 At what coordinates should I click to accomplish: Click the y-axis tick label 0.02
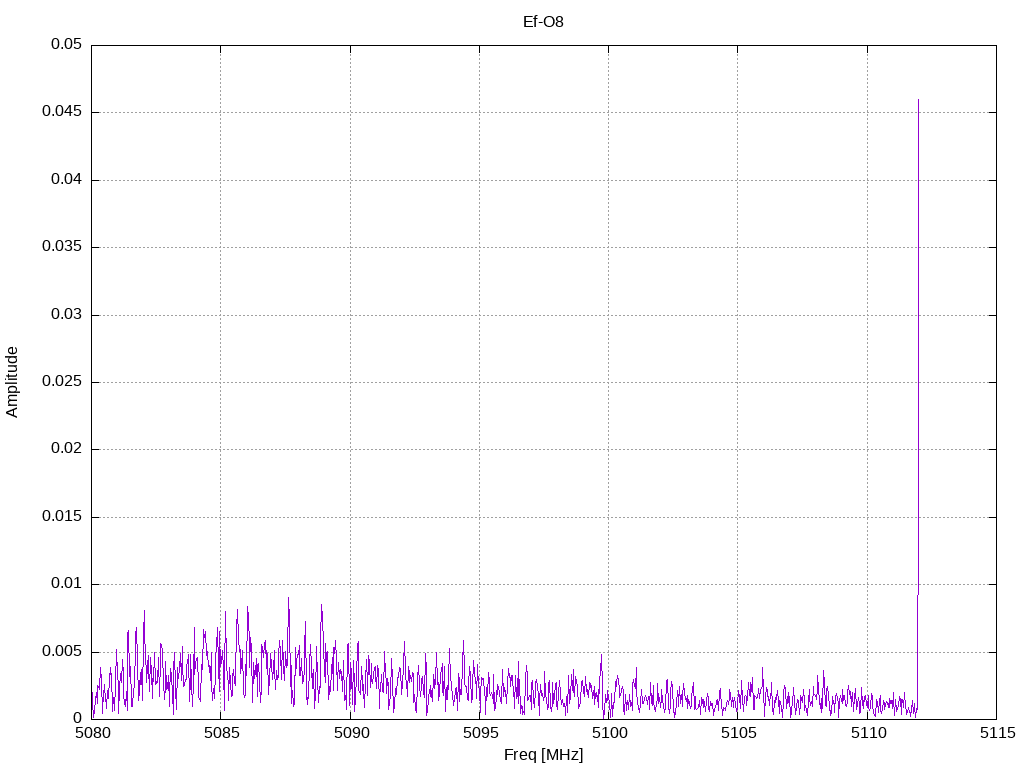tap(67, 448)
